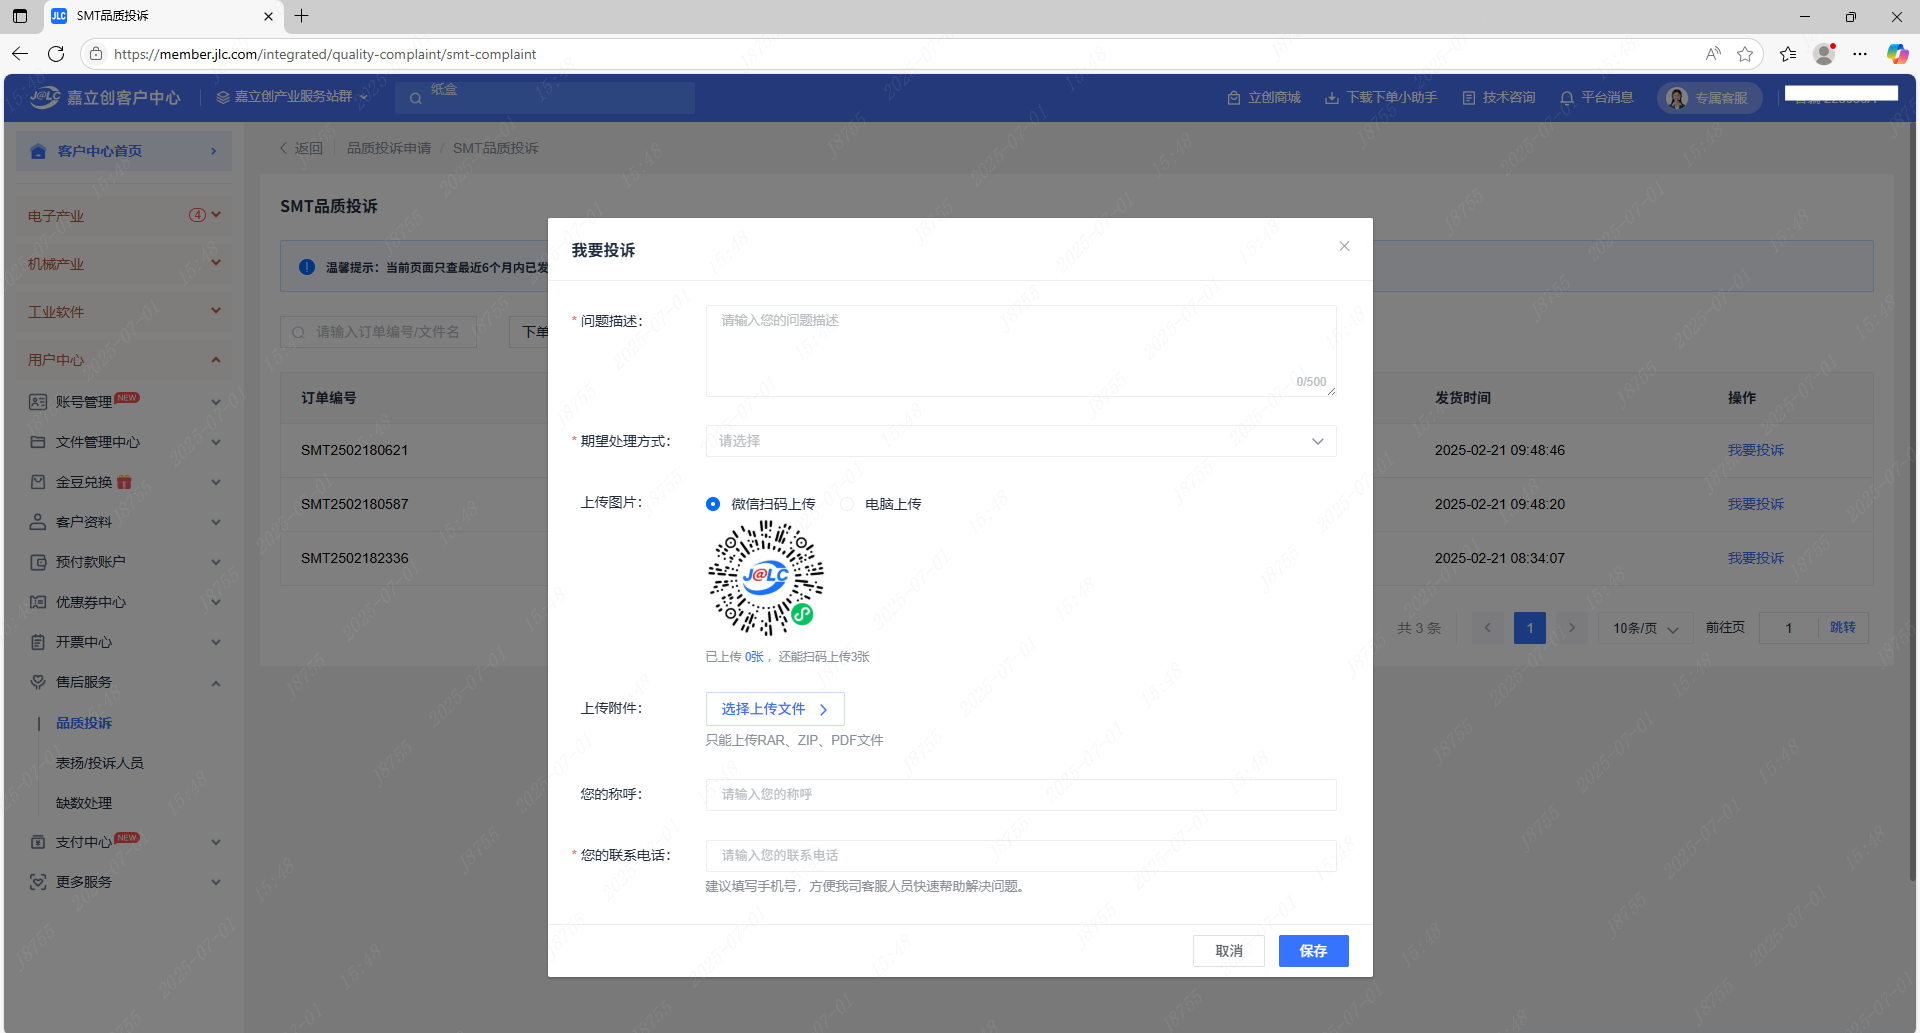Expand the 电子产业 sidebar section
Viewport: 1920px width, 1033px height.
click(x=124, y=215)
